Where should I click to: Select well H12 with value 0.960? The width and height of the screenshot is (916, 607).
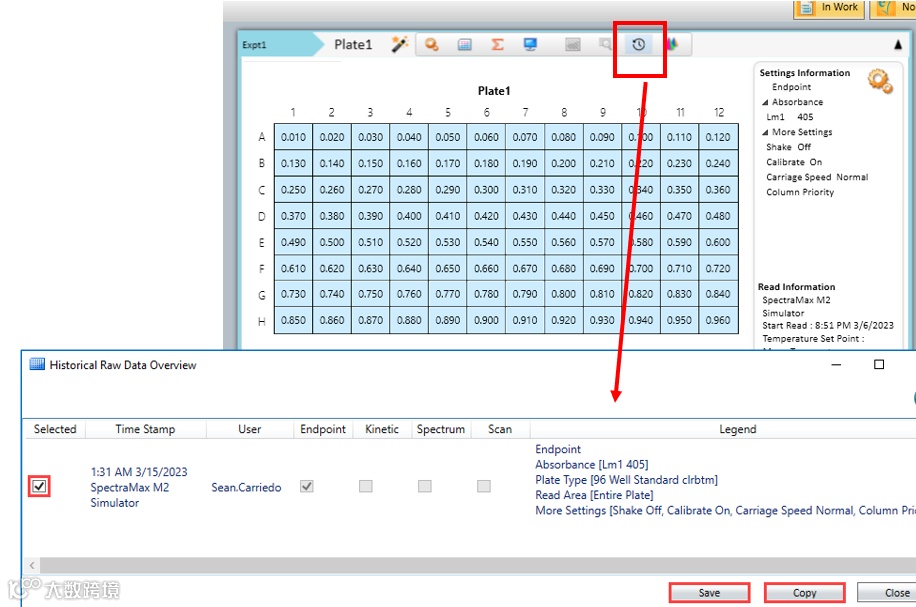718,320
